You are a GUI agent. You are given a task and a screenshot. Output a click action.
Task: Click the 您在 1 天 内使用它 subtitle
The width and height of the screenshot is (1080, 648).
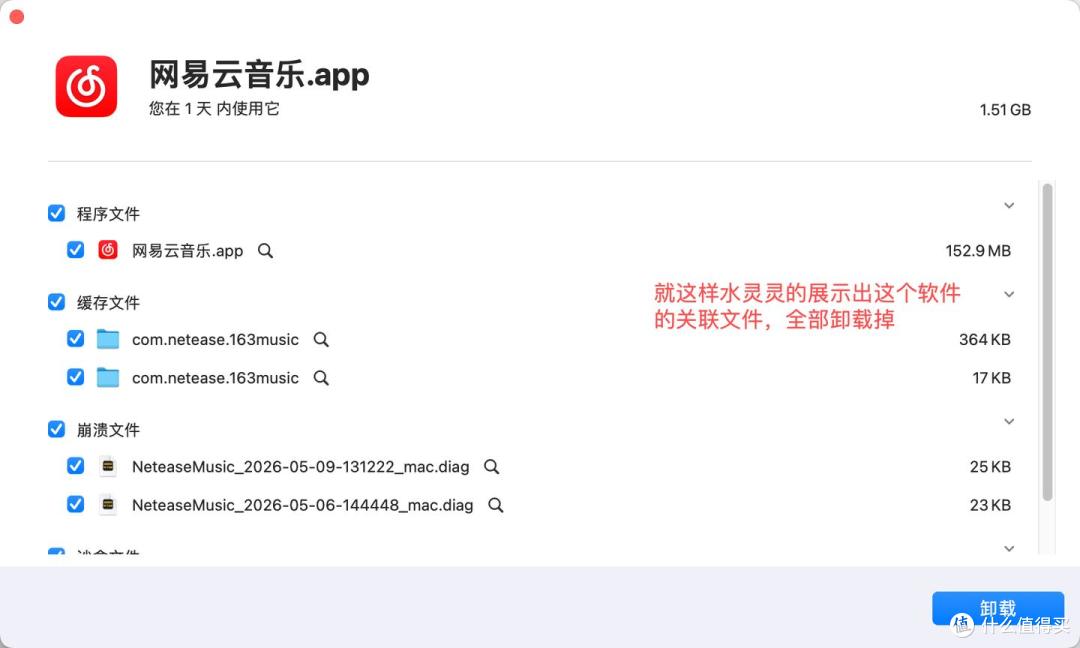pos(214,109)
